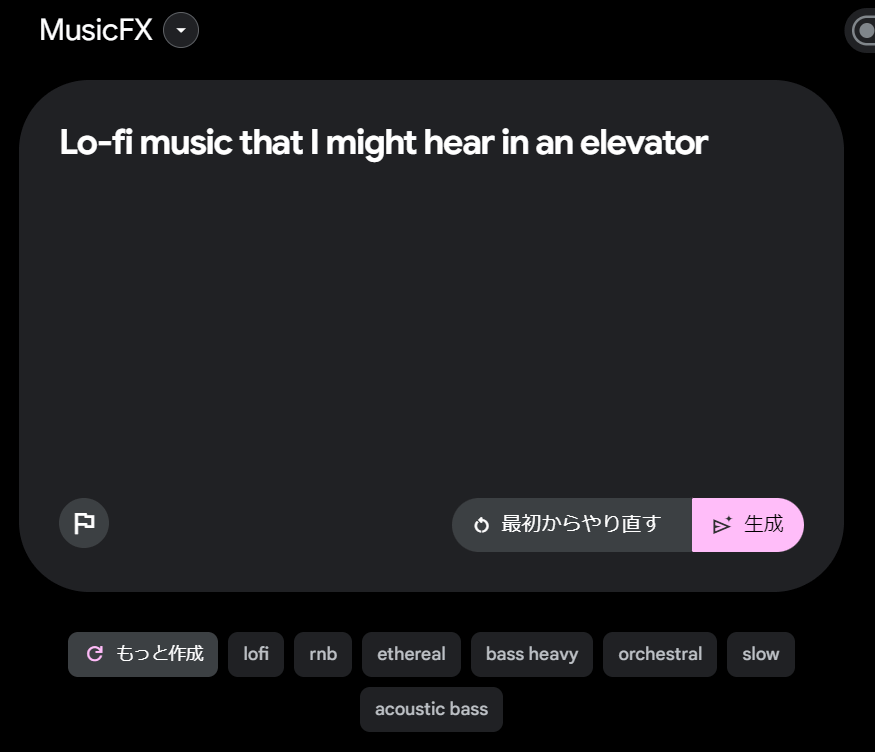875x752 pixels.
Task: Click the MusicFX title text
Action: (95, 30)
